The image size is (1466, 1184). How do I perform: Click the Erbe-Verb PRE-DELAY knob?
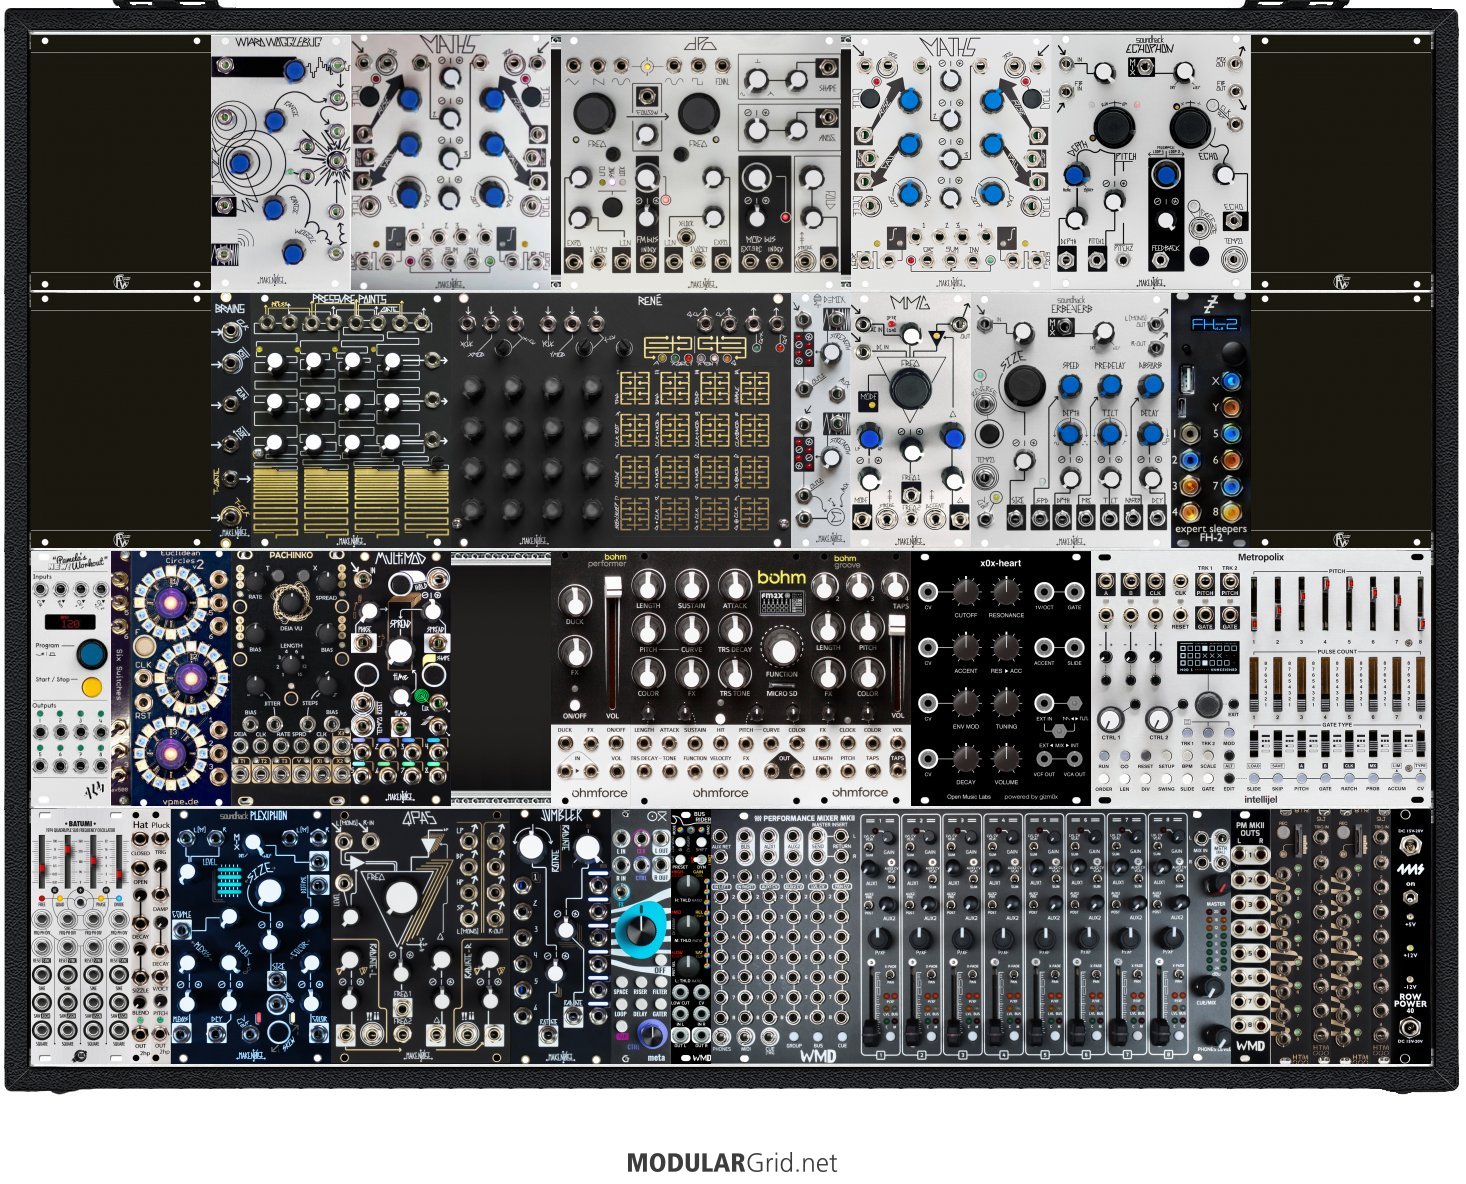tap(1110, 387)
